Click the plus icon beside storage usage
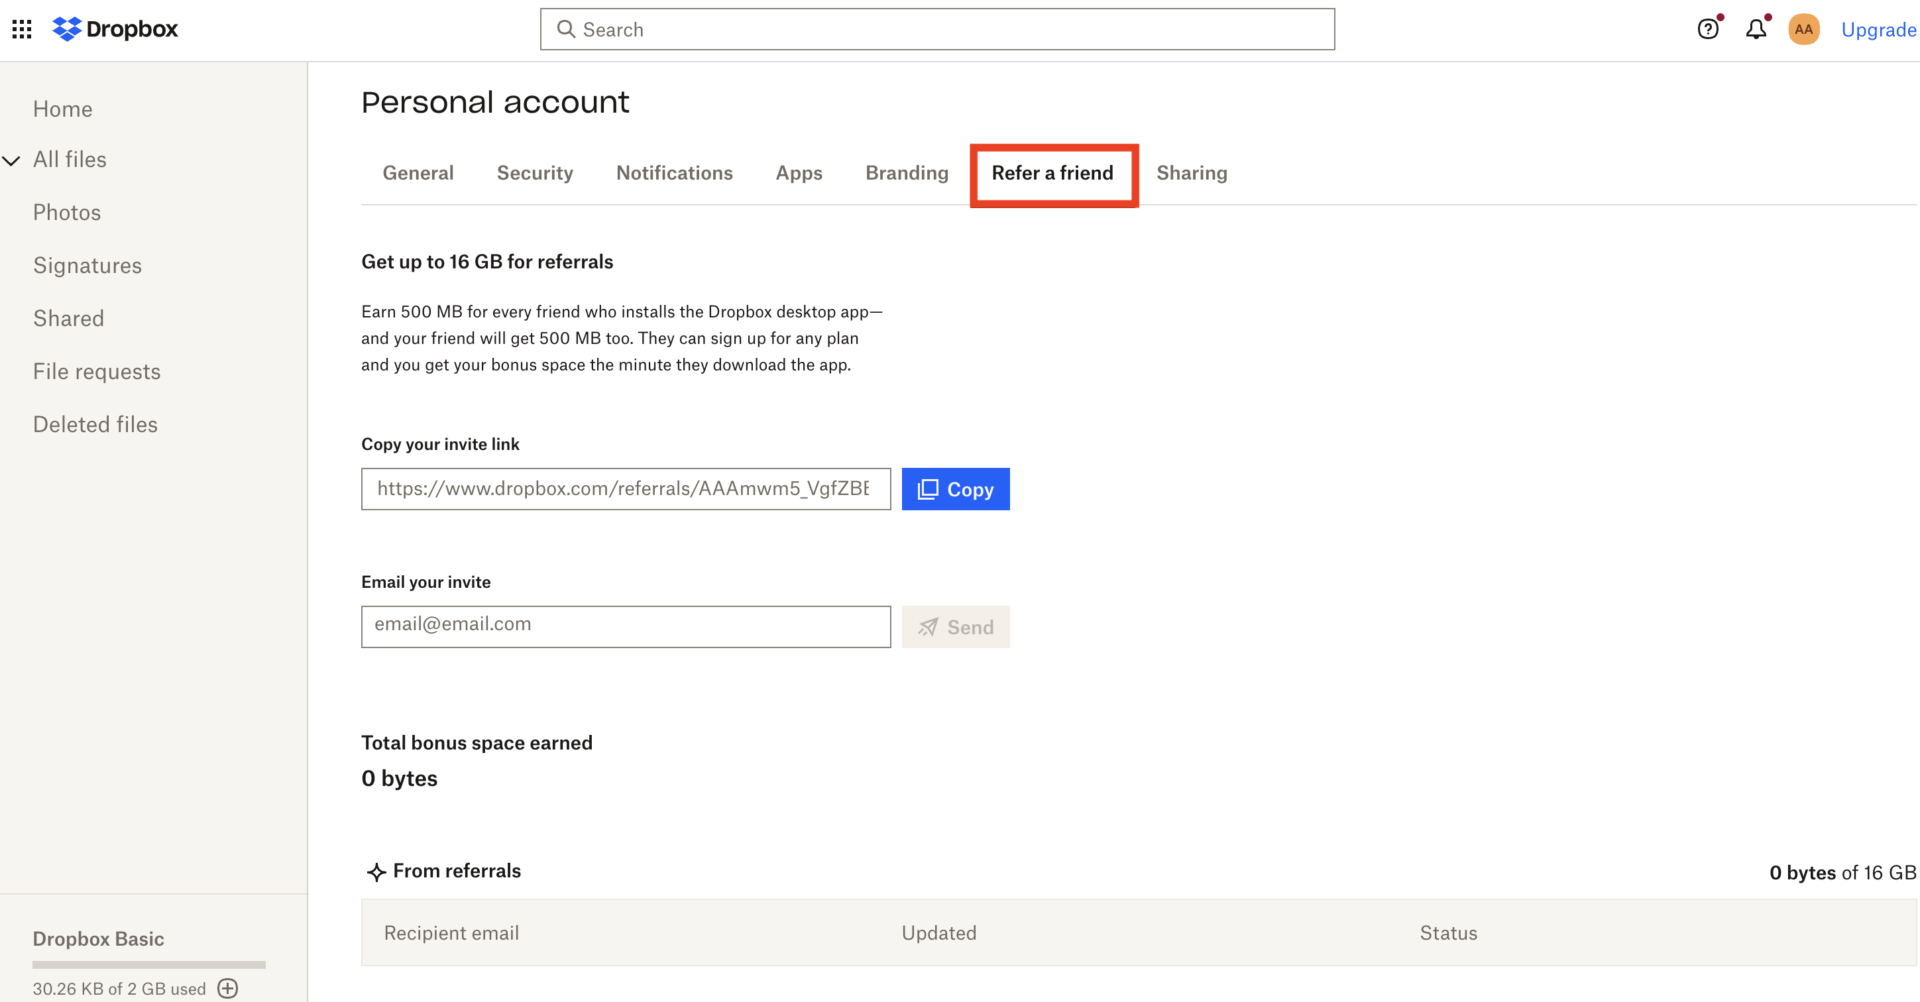 point(228,988)
